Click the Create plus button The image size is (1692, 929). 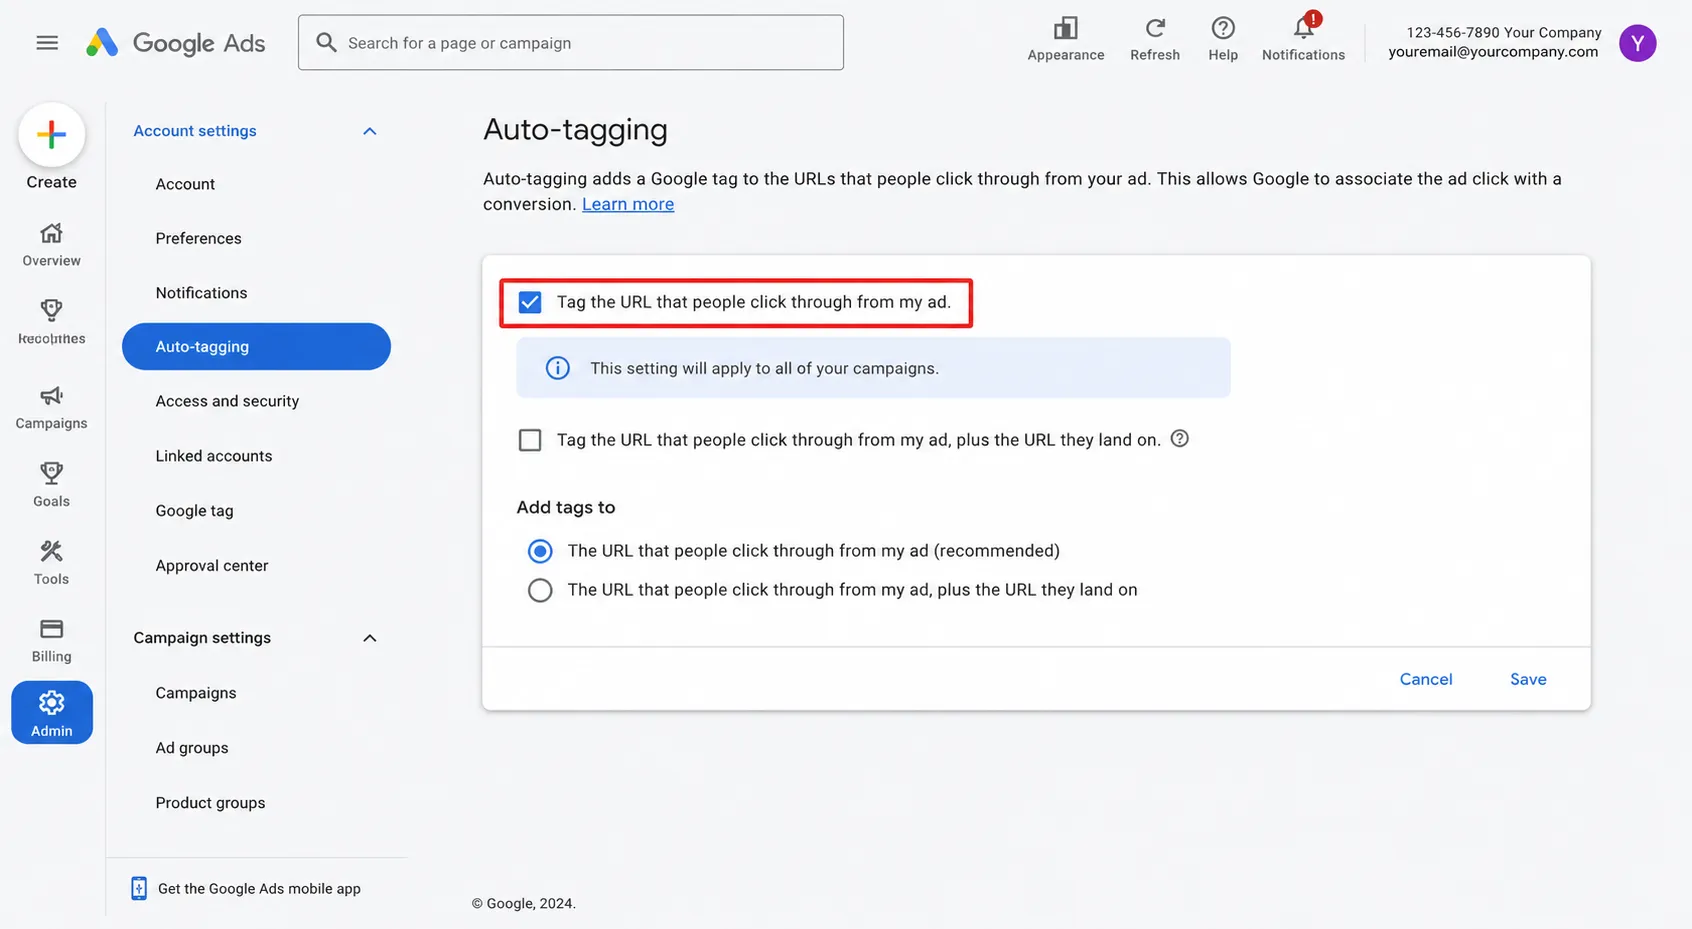[x=52, y=135]
